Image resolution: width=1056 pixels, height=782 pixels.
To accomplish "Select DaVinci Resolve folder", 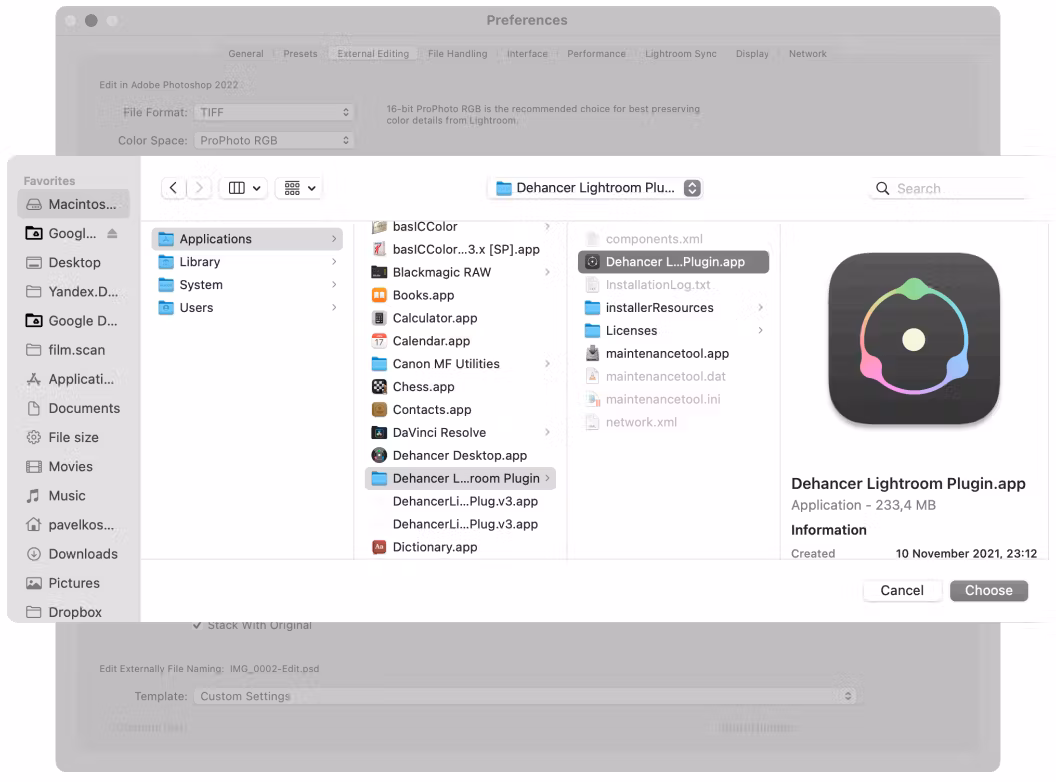I will tap(461, 432).
